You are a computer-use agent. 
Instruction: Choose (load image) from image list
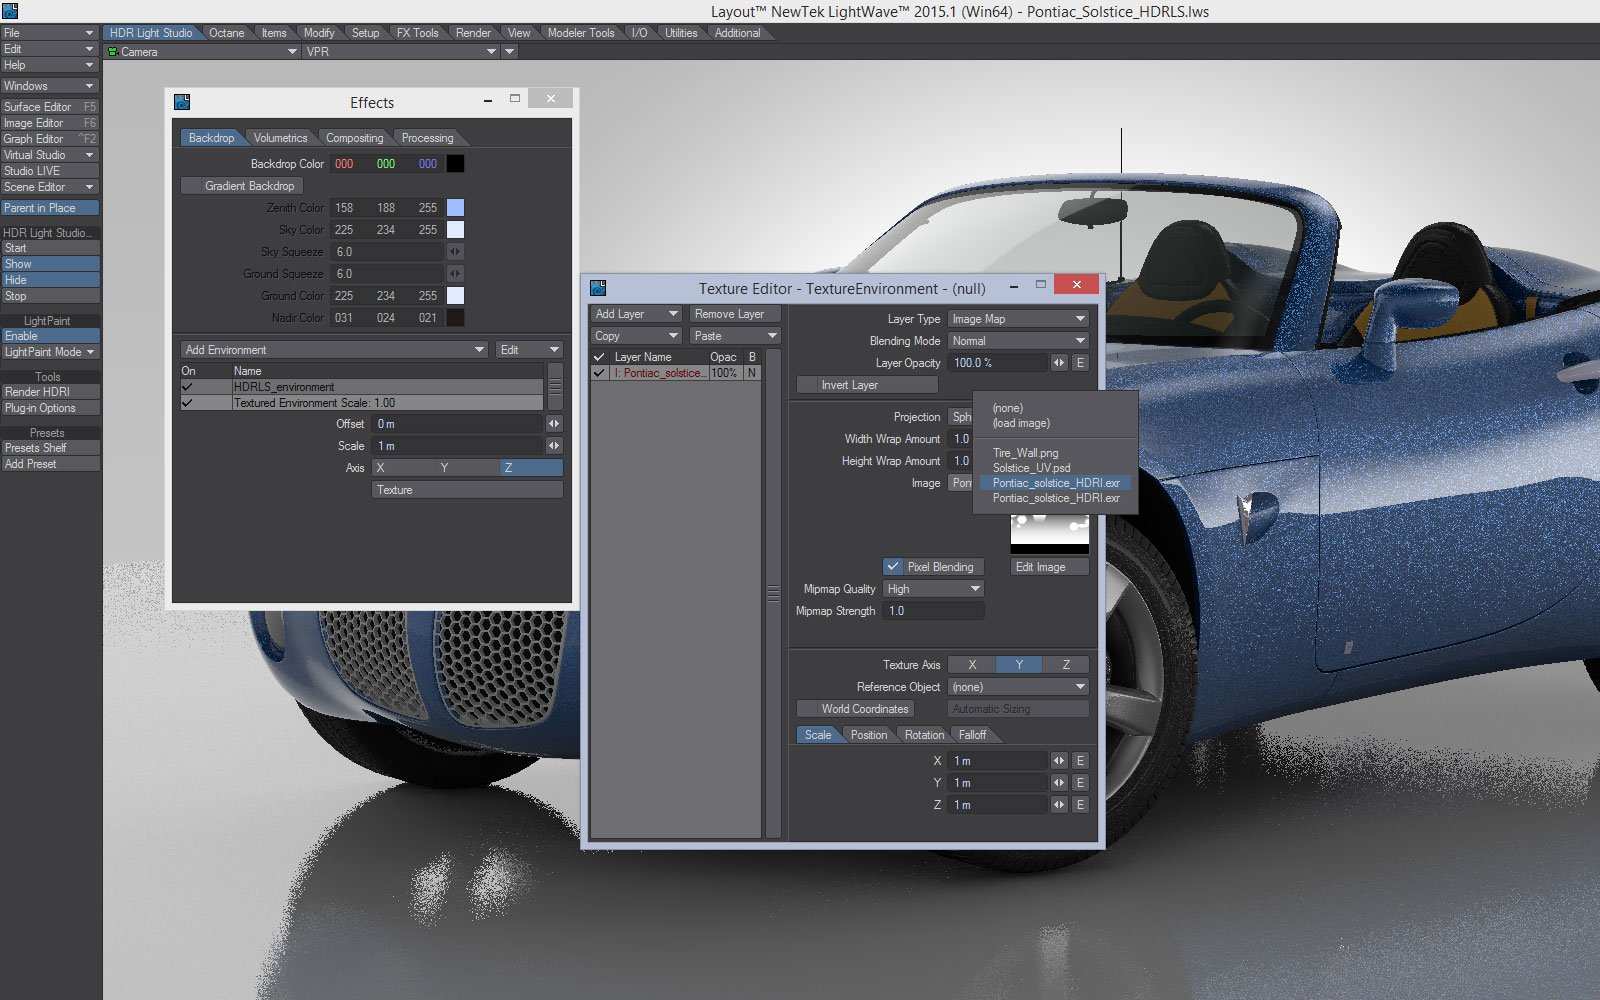1021,423
